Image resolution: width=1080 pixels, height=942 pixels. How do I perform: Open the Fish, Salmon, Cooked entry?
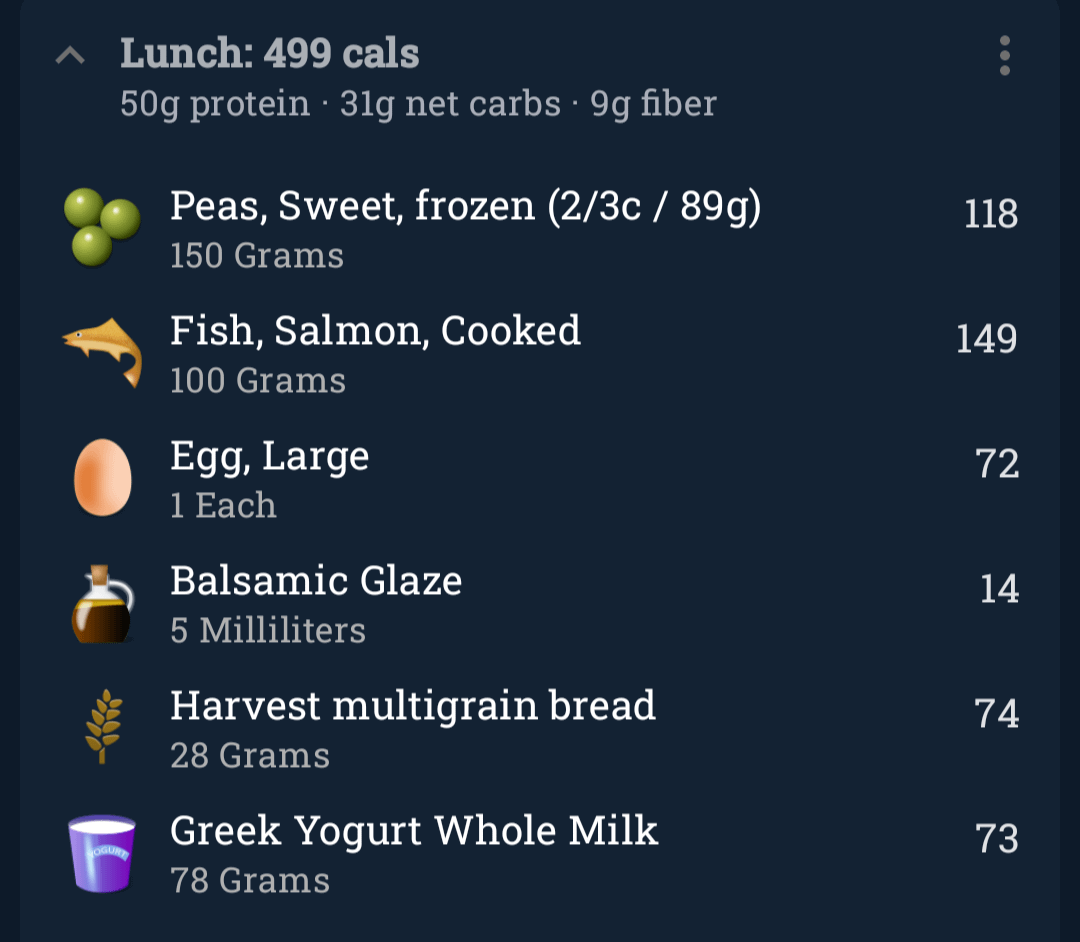pos(375,331)
